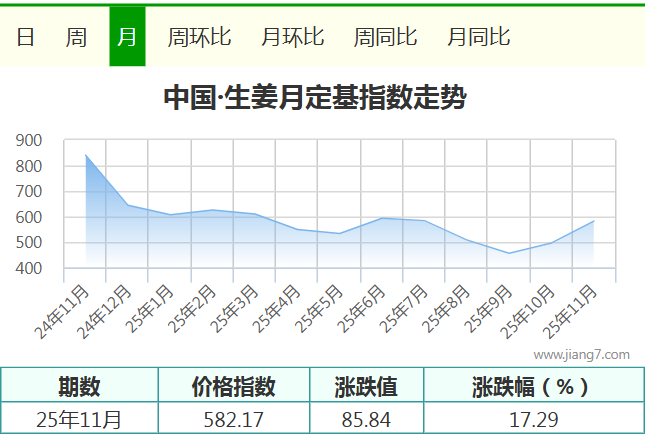645x440 pixels.
Task: Click the 期数 table header
Action: pos(79,387)
